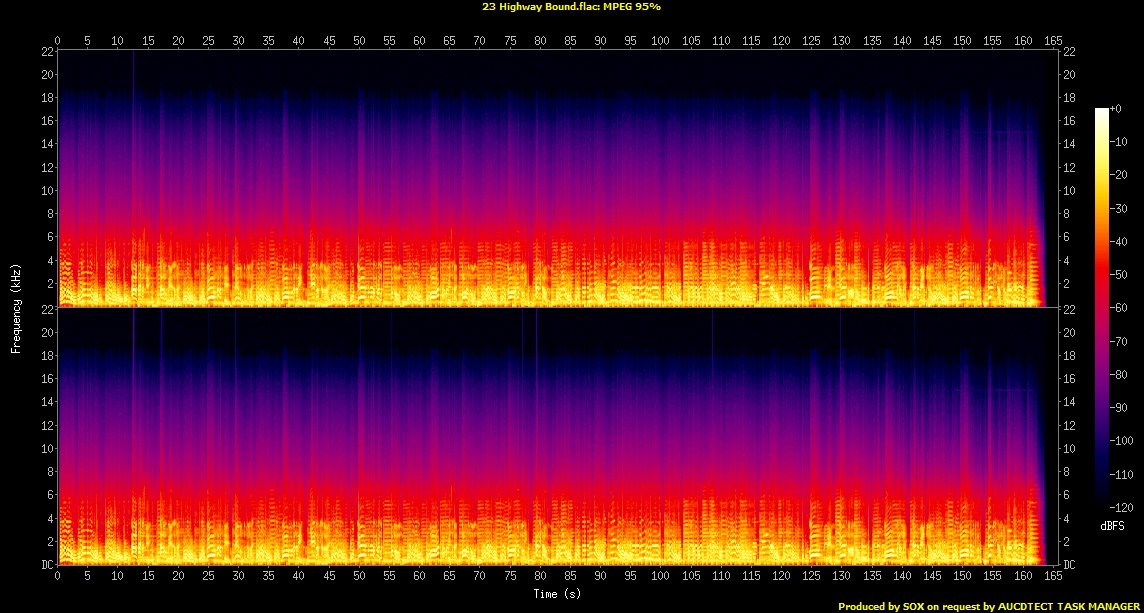Click the "Time (s)" axis label
Screen dimensions: 1144x613
557,594
